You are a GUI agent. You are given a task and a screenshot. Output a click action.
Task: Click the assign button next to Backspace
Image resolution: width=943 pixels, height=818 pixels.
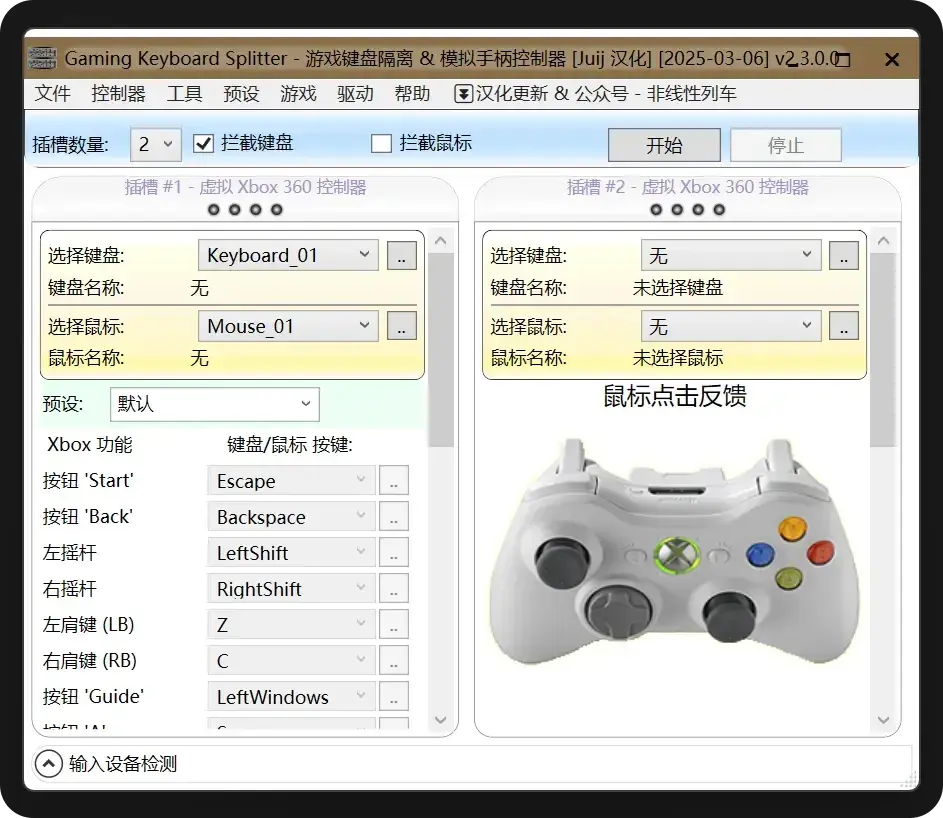(x=394, y=517)
